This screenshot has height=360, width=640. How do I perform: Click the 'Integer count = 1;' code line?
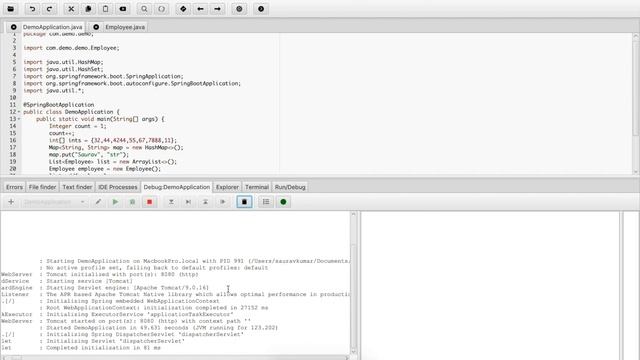[78, 126]
